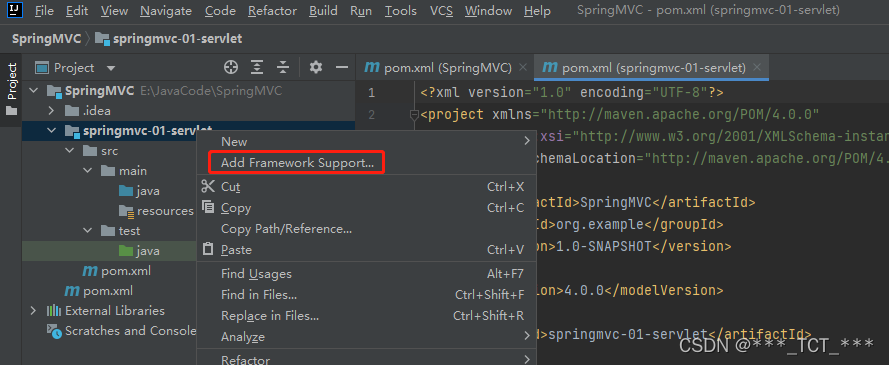Click the Maven icon on pom.xml (SpringMVC) tab
Image resolution: width=889 pixels, height=365 pixels.
point(372,68)
